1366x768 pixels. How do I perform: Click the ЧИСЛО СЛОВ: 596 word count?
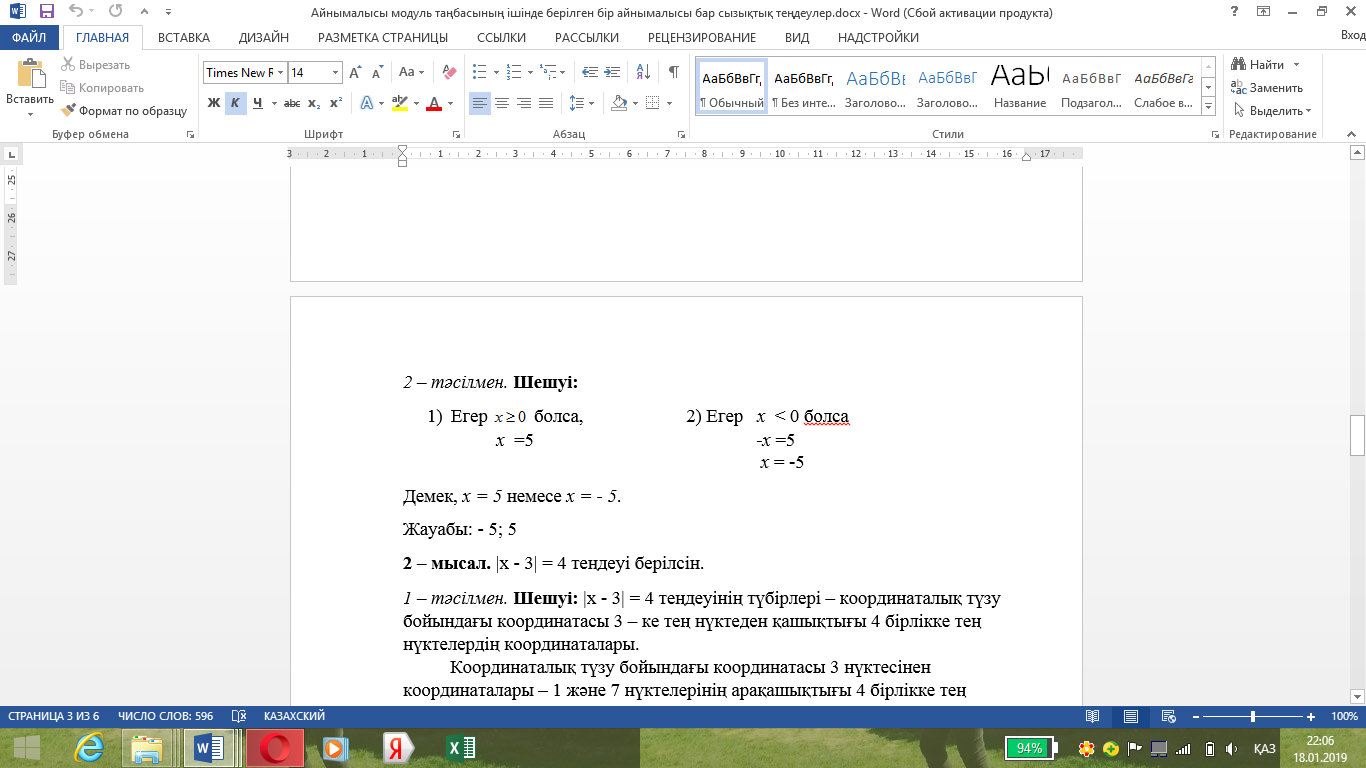coord(166,717)
